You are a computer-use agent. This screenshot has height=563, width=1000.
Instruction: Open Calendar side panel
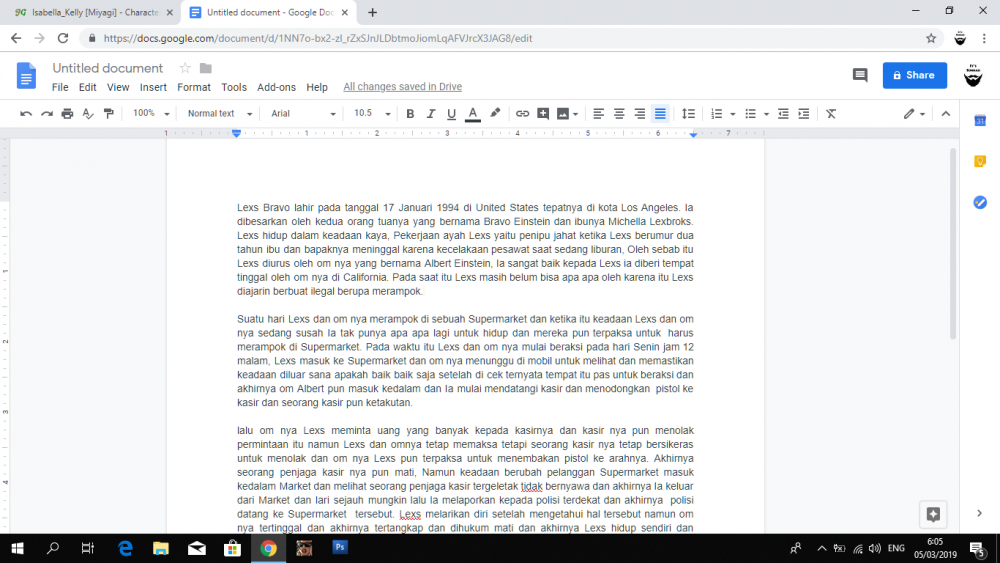click(980, 121)
